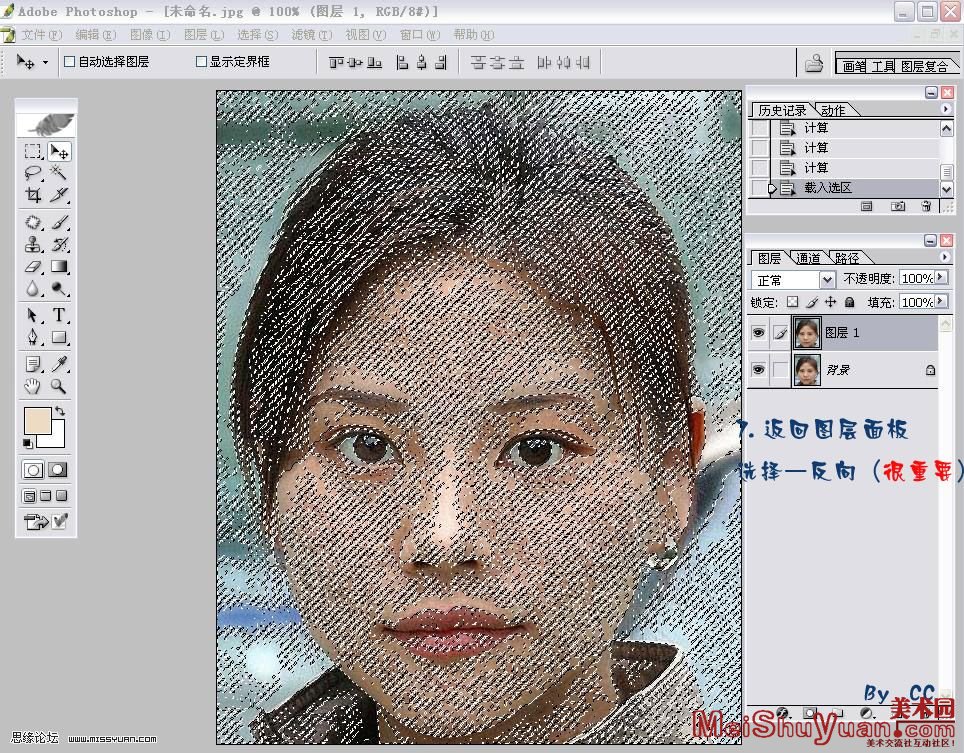
Task: Open the 文件 menu
Action: pyautogui.click(x=41, y=35)
